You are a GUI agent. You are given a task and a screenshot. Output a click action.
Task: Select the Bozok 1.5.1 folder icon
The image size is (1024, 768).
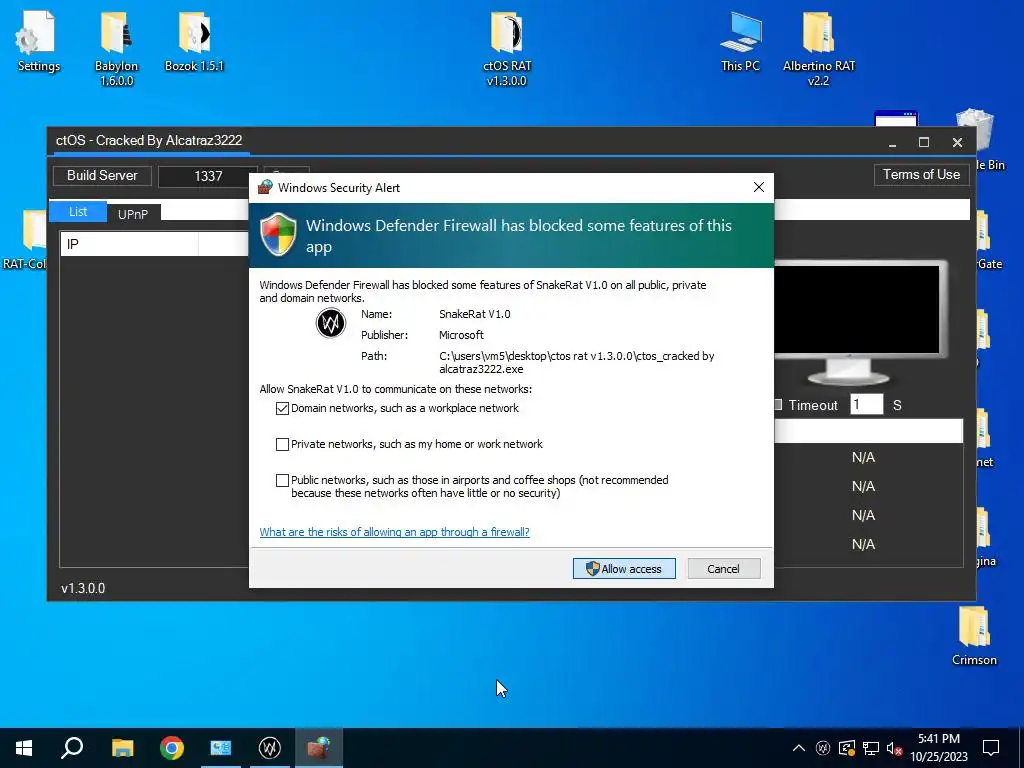tap(194, 41)
